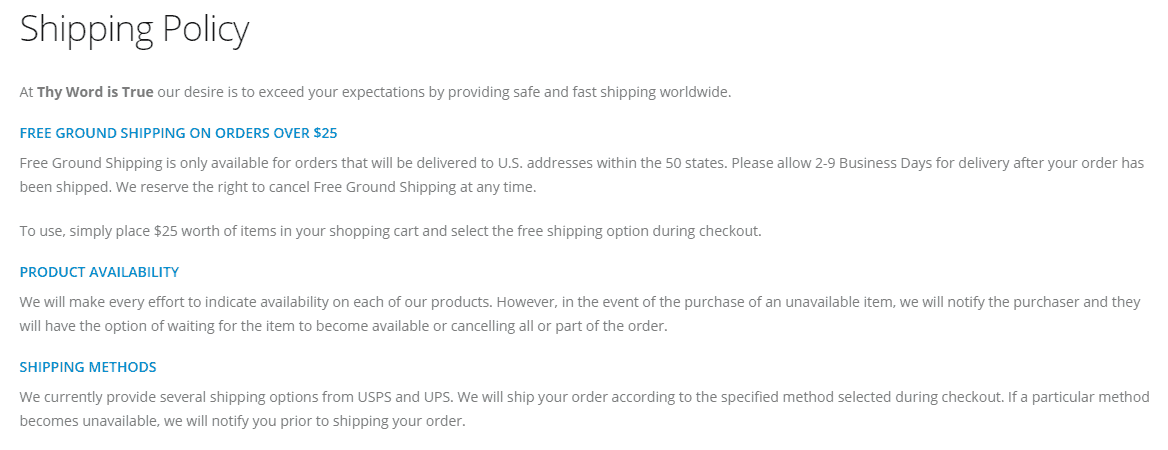Open the "FREE GROUND SHIPPING ON ORDERS OVER $25" heading
The image size is (1168, 450).
pyautogui.click(x=178, y=133)
